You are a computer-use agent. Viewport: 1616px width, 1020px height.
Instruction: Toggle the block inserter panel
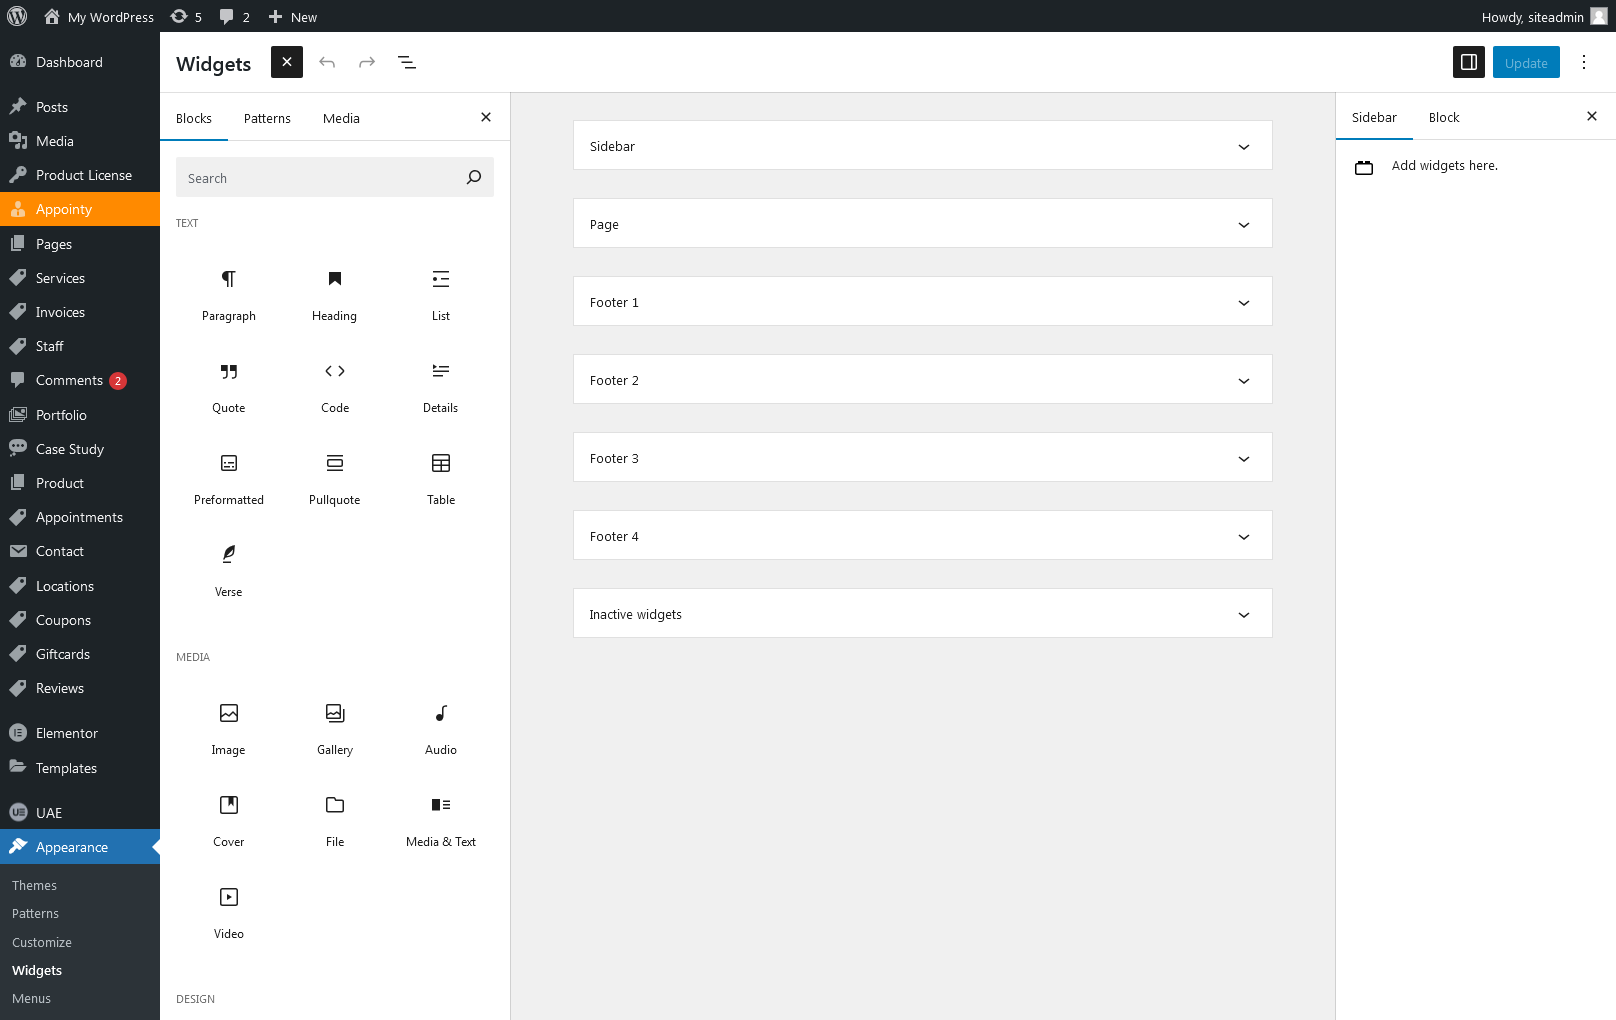tap(286, 63)
